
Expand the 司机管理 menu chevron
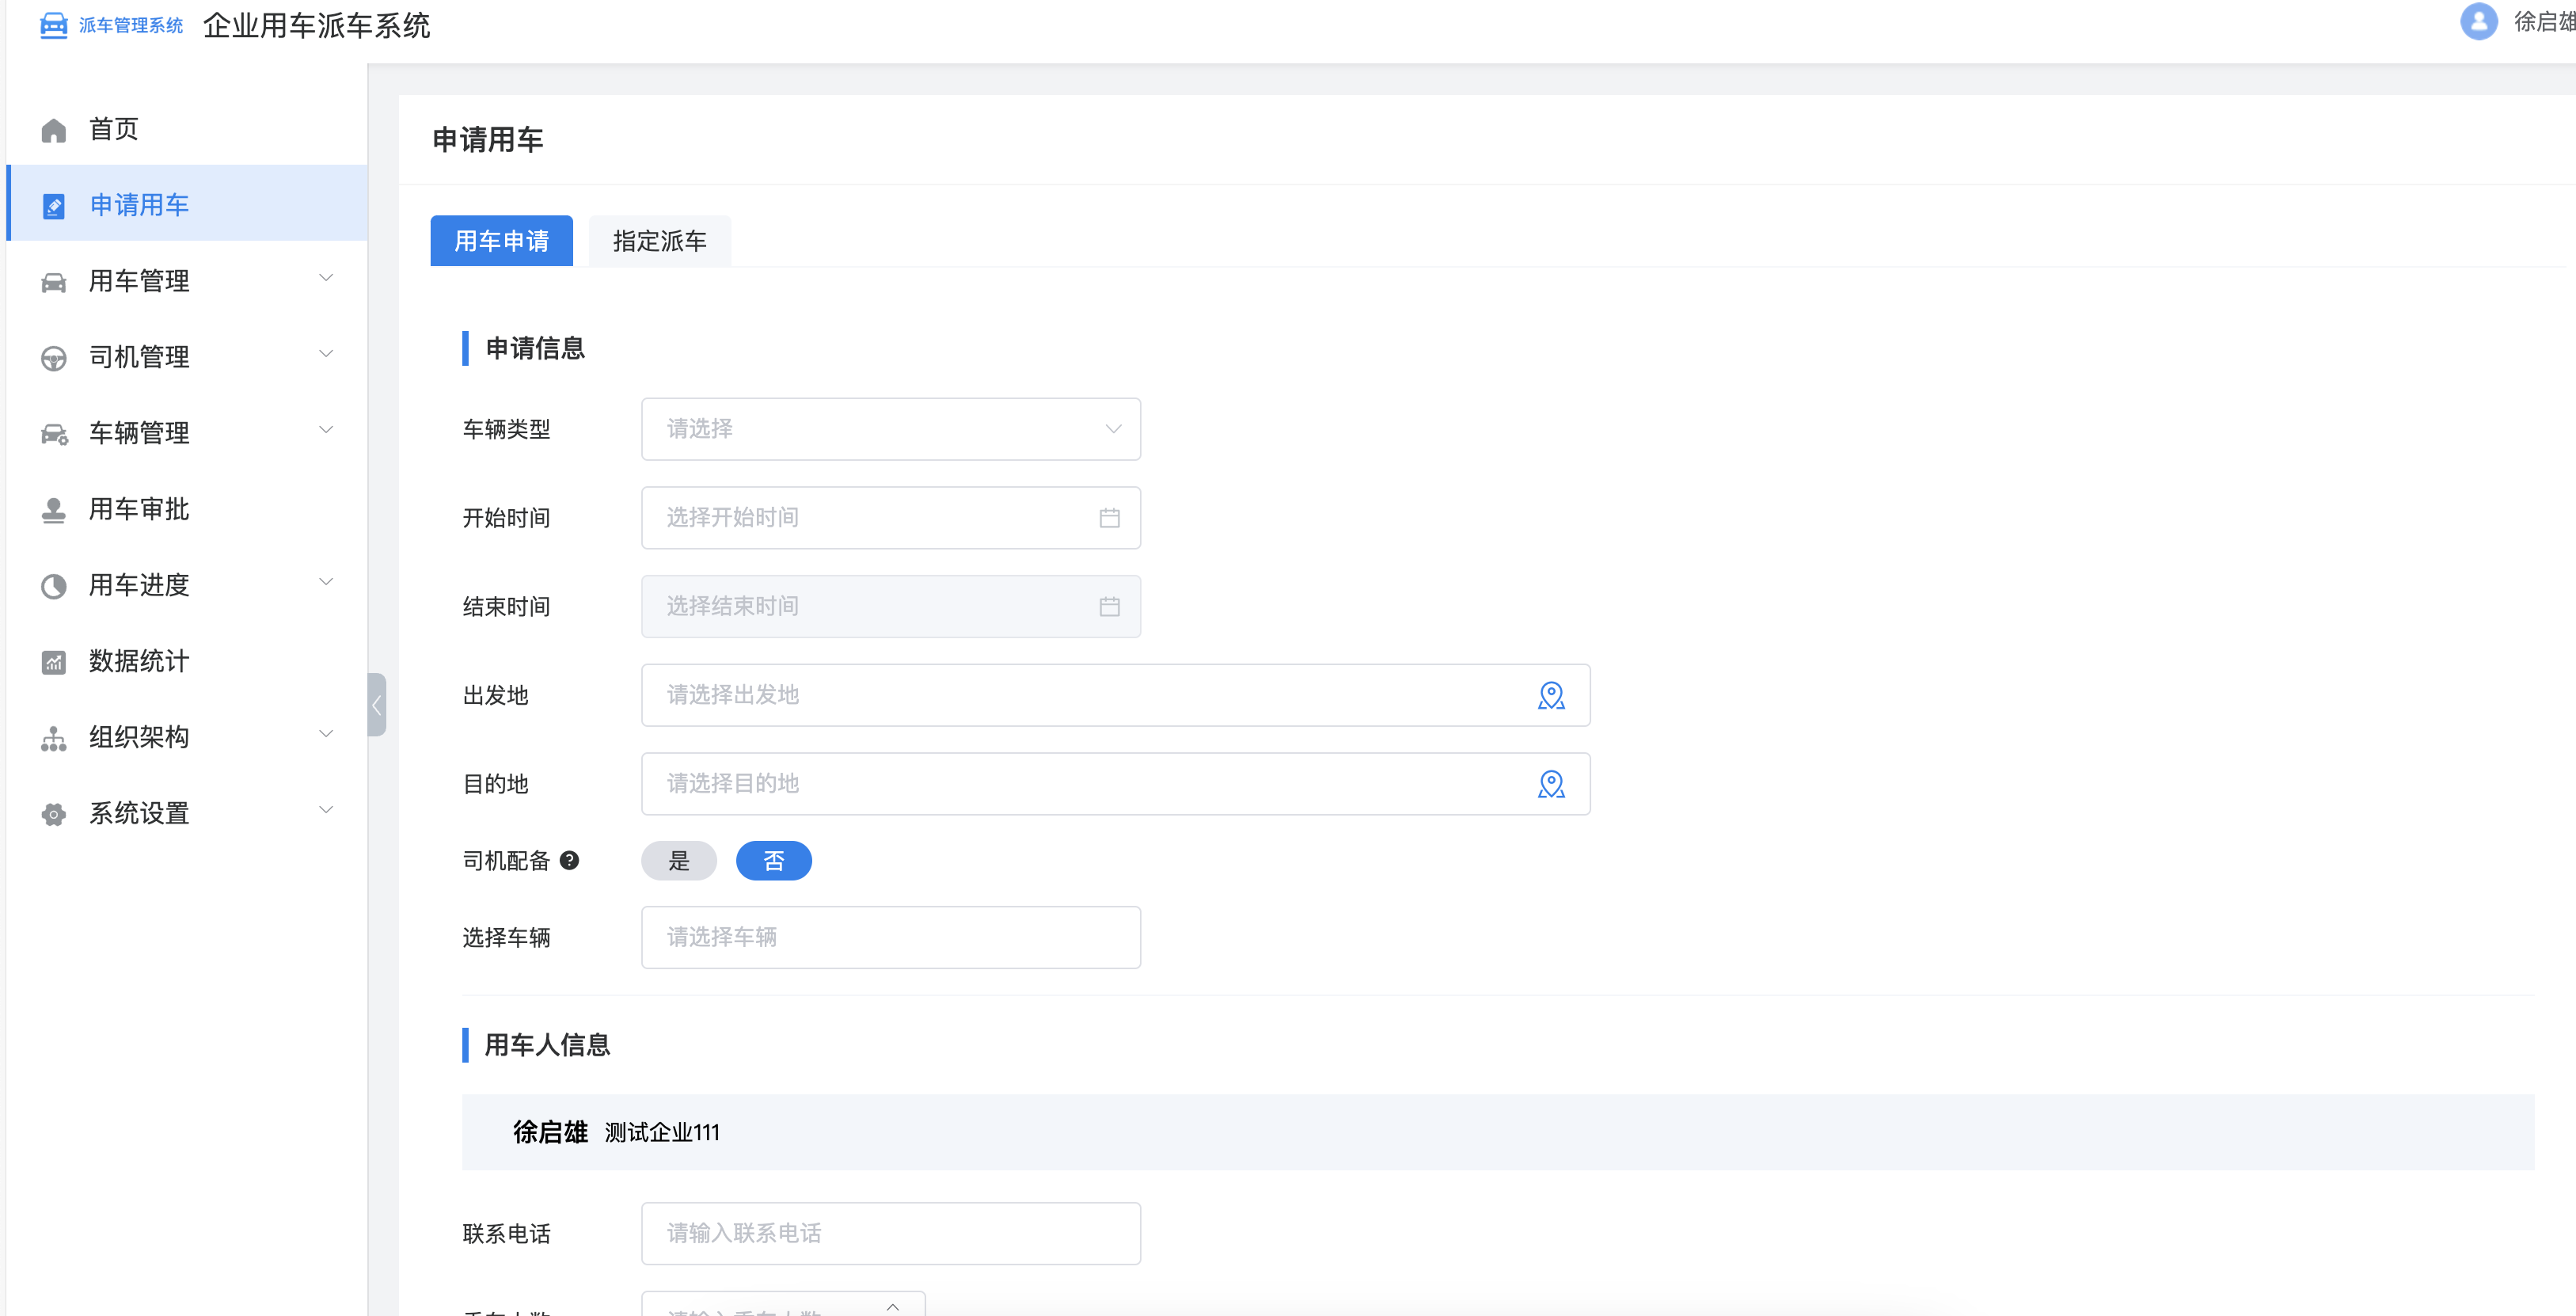point(326,354)
